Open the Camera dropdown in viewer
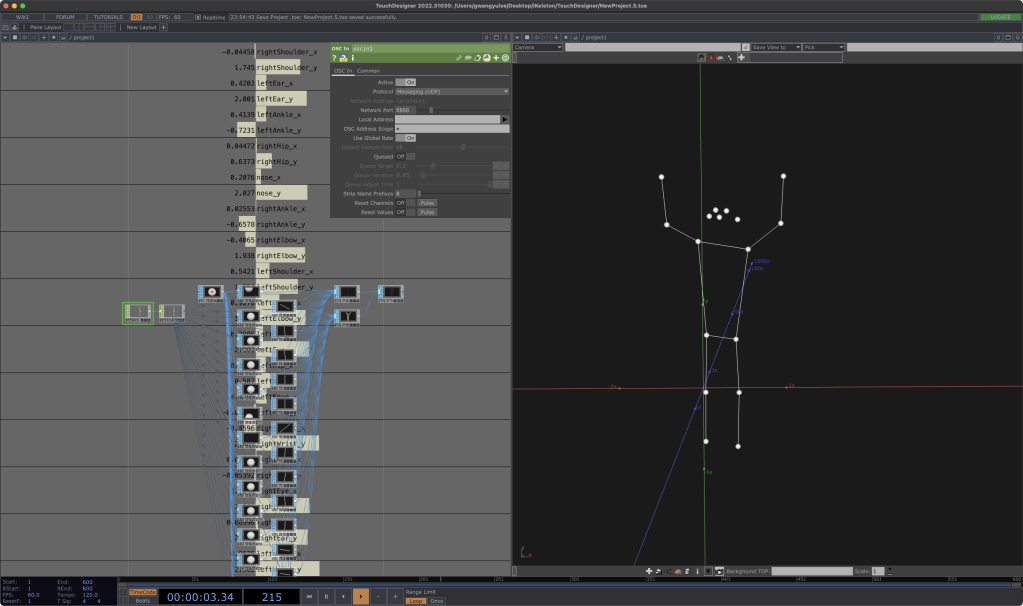The height and width of the screenshot is (606, 1023). tap(538, 47)
